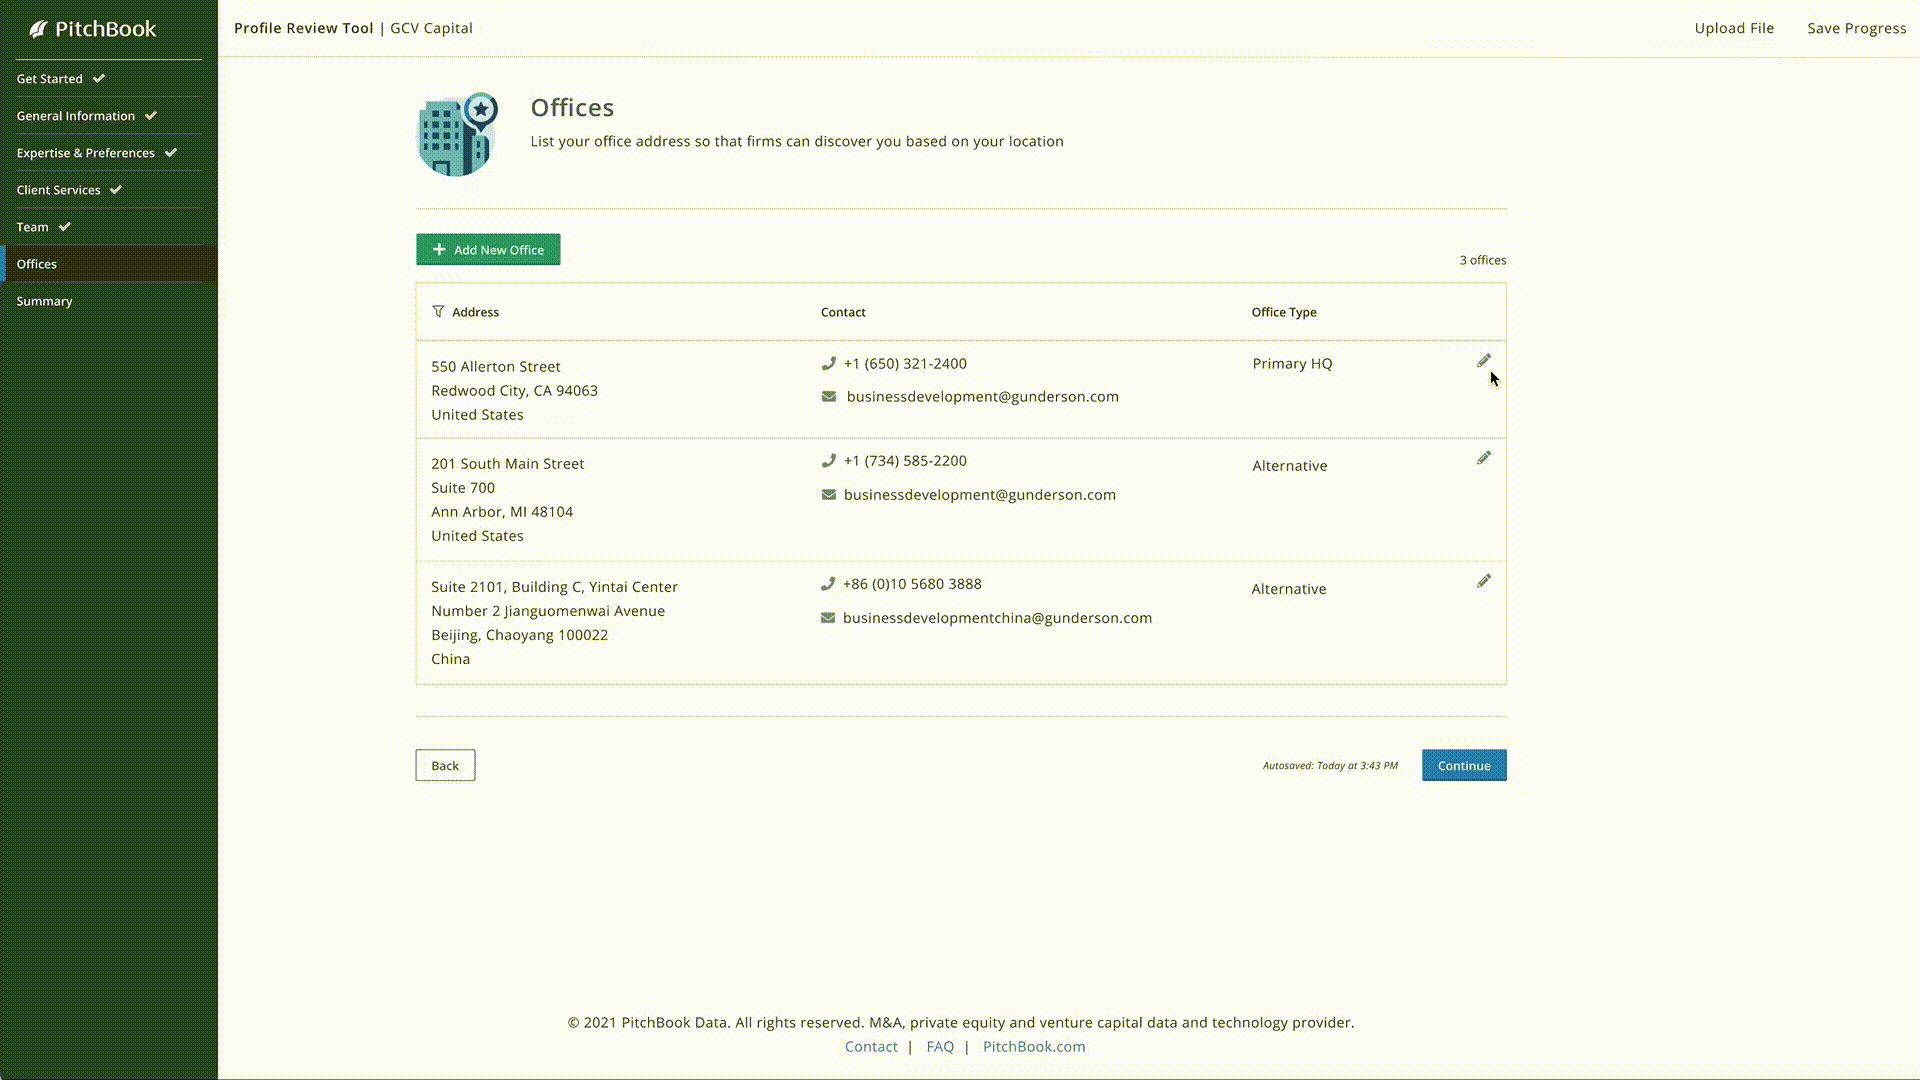Click the GCV Capital firm name
The height and width of the screenshot is (1080, 1920).
pyautogui.click(x=431, y=28)
